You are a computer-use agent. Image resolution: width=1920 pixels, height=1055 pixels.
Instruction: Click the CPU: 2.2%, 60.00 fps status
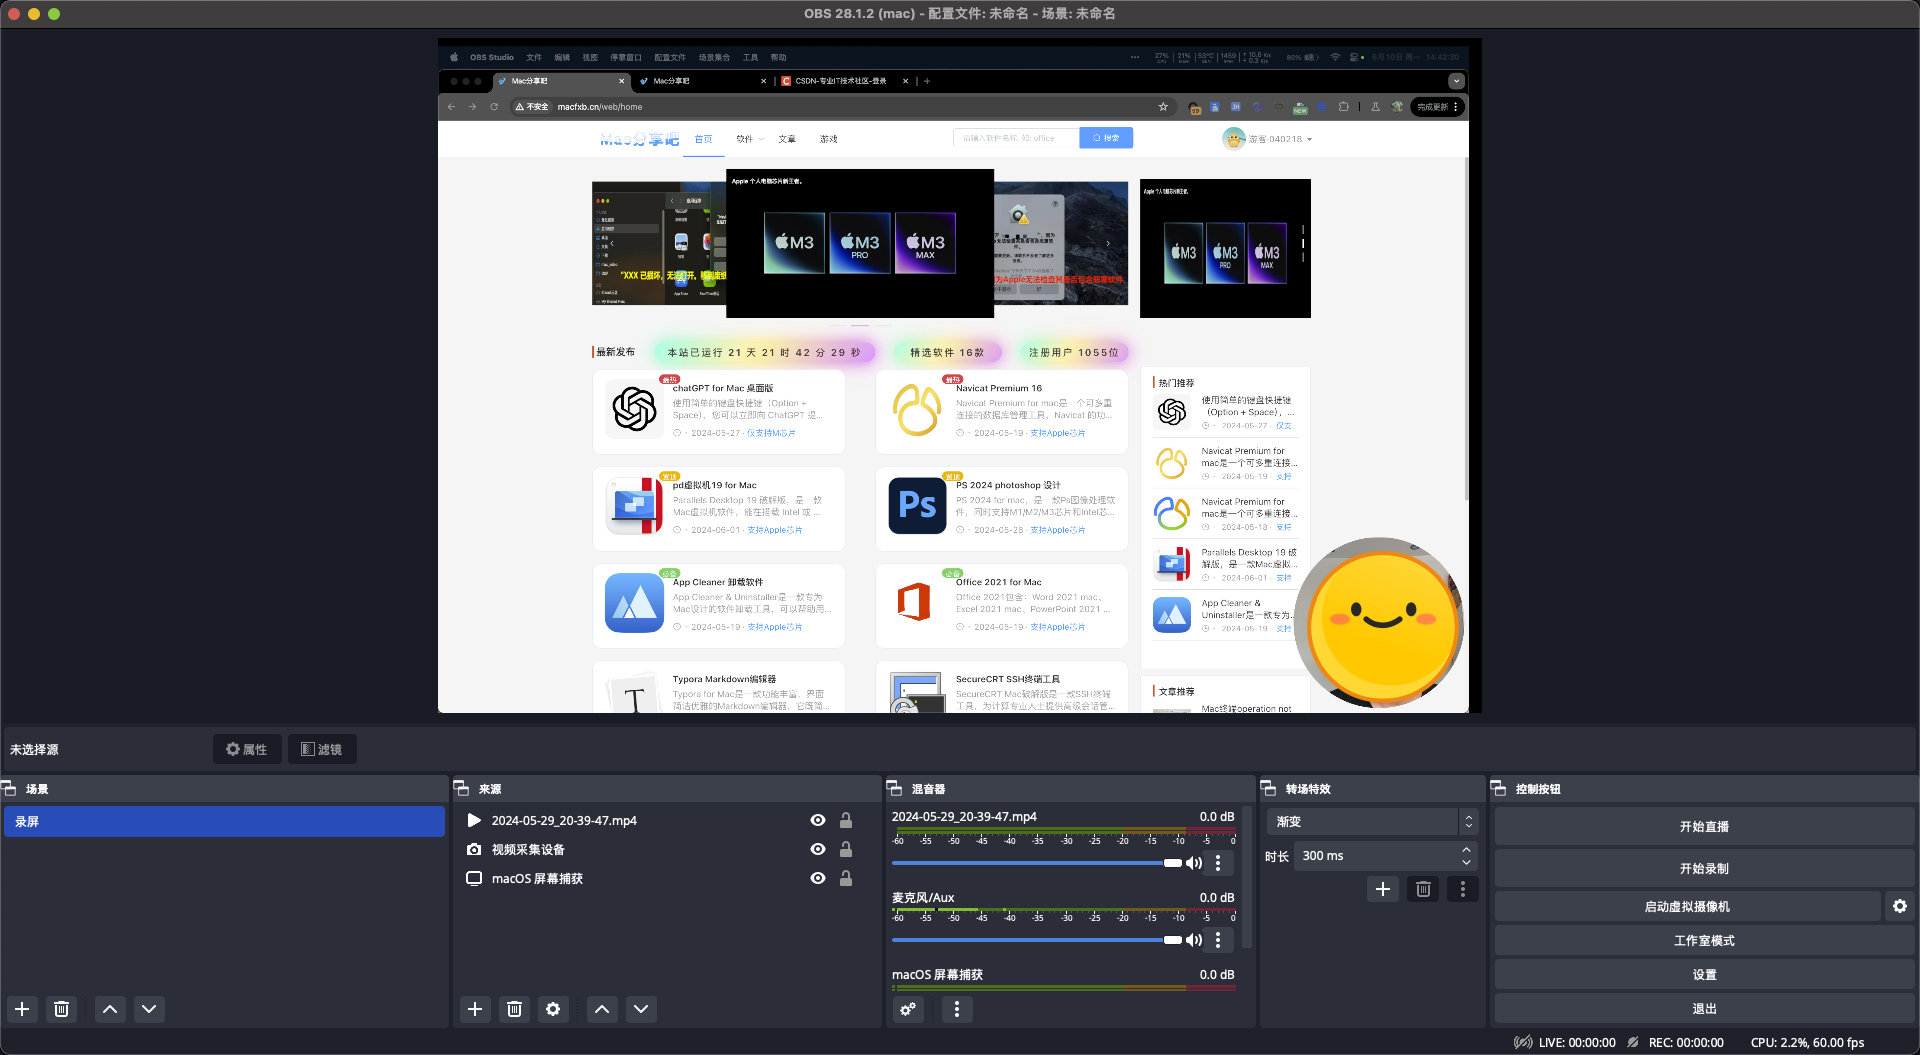[1807, 1042]
